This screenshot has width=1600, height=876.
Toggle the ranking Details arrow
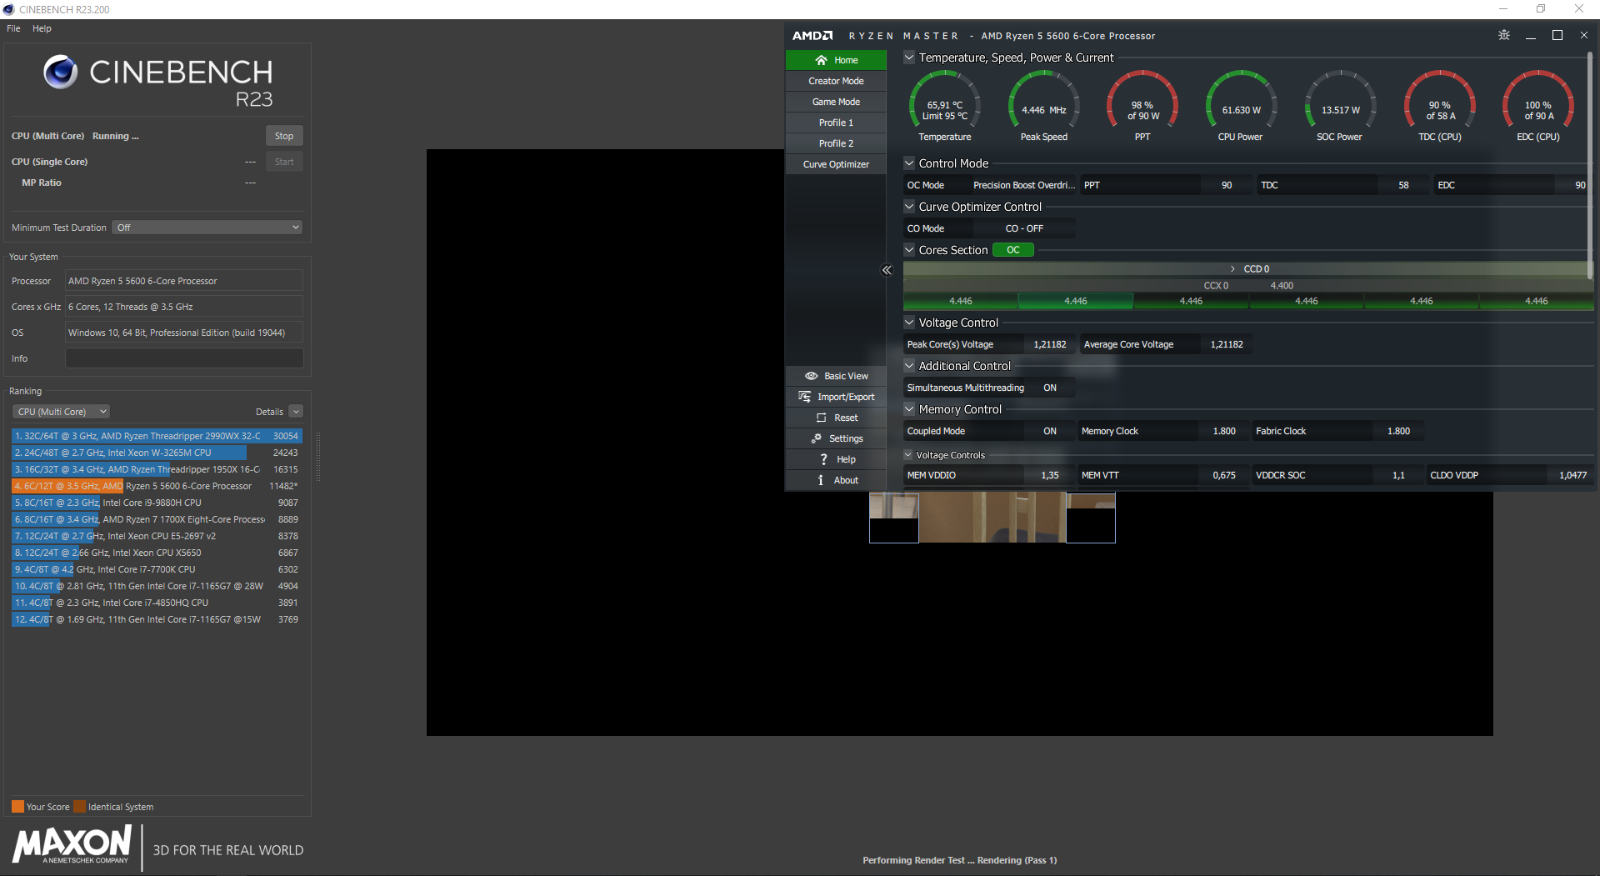pos(295,412)
